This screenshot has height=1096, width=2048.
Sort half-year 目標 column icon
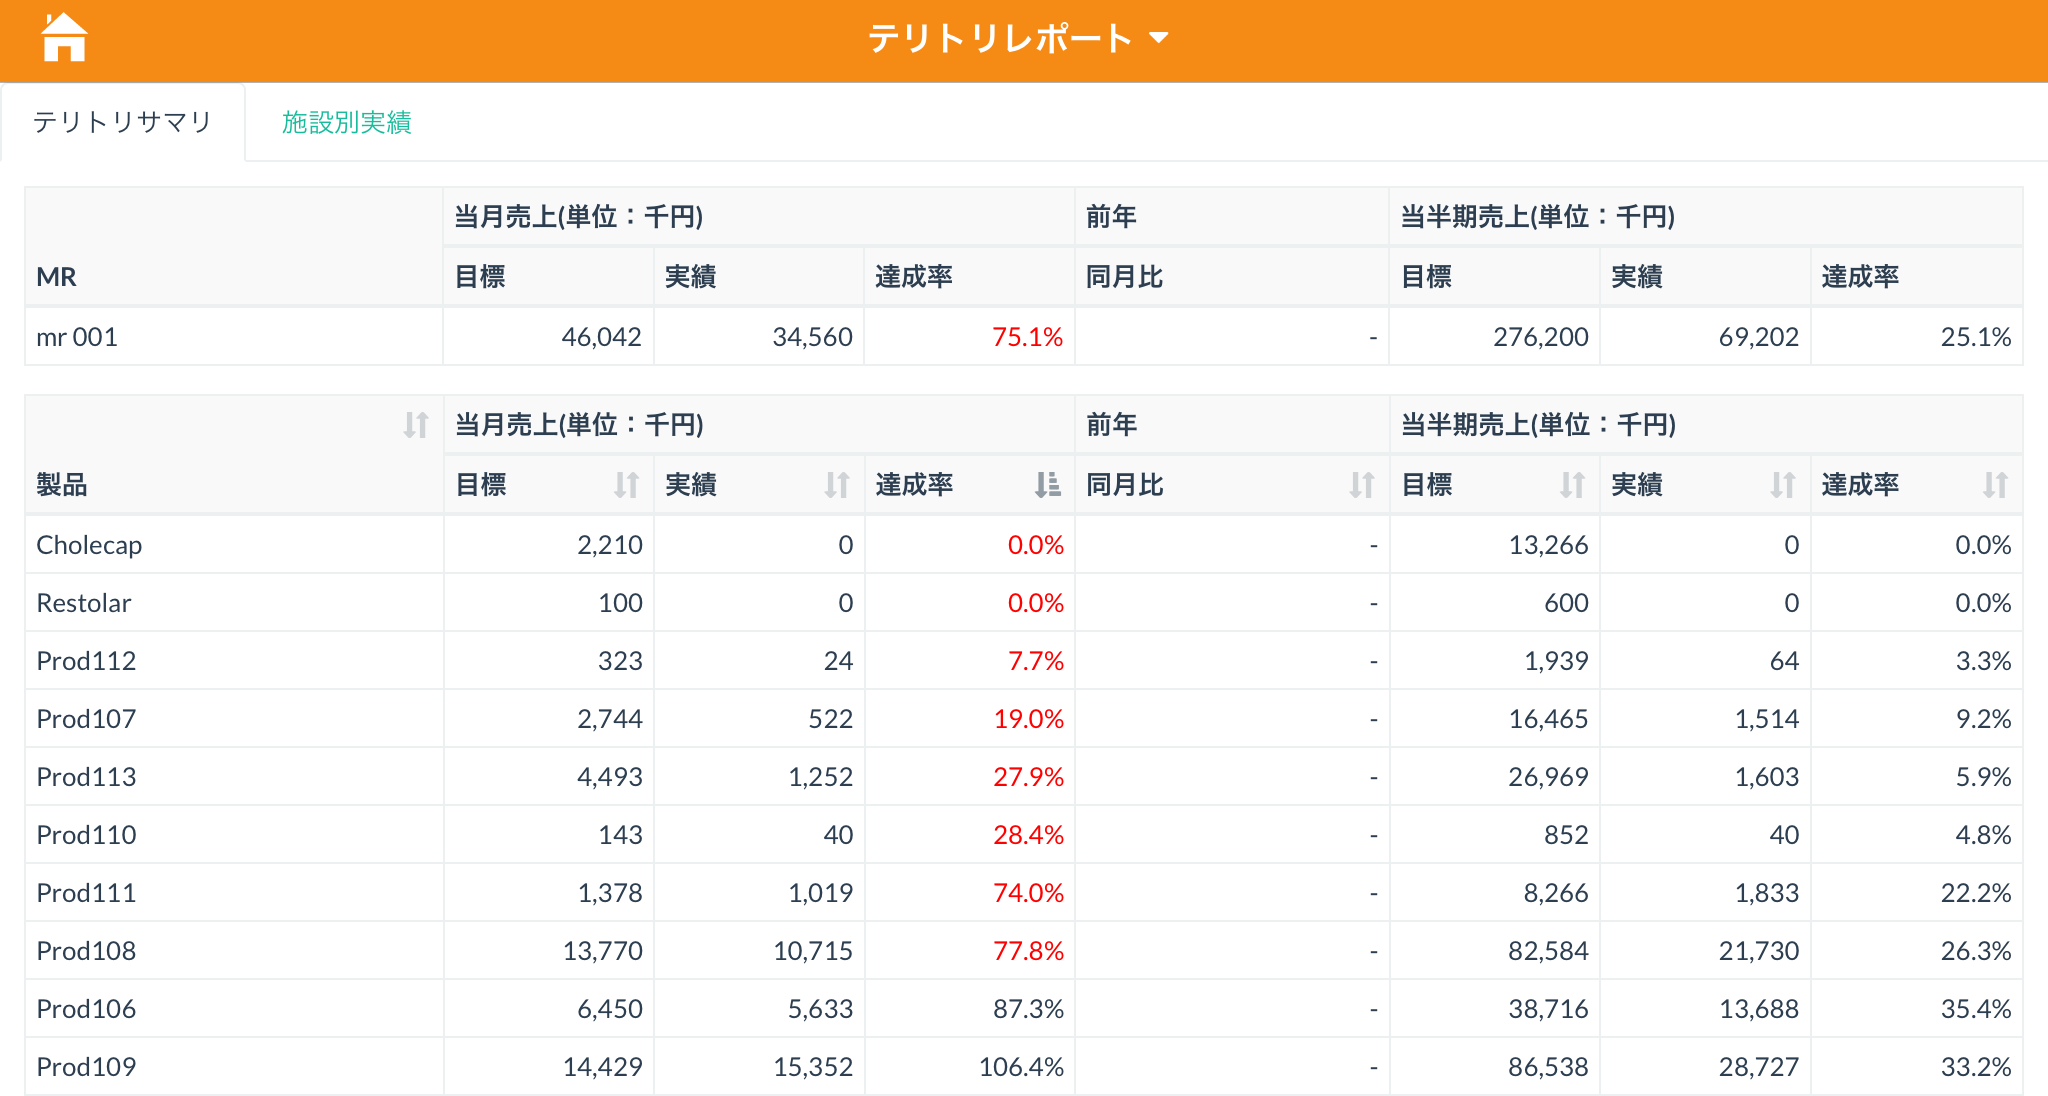pyautogui.click(x=1572, y=485)
